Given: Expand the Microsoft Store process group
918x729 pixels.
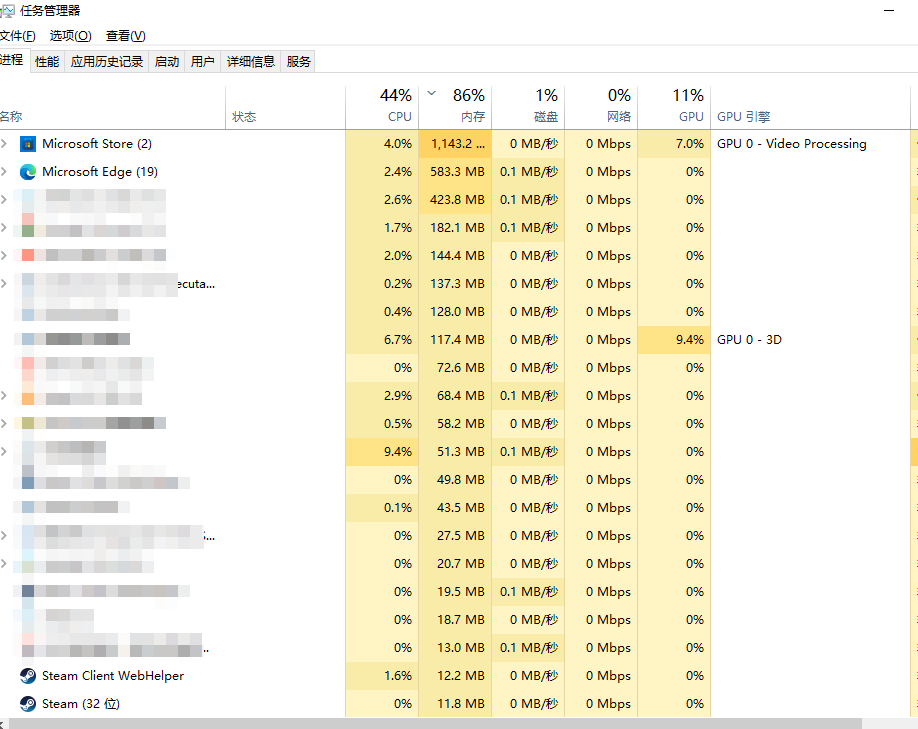Looking at the screenshot, I should (x=6, y=143).
